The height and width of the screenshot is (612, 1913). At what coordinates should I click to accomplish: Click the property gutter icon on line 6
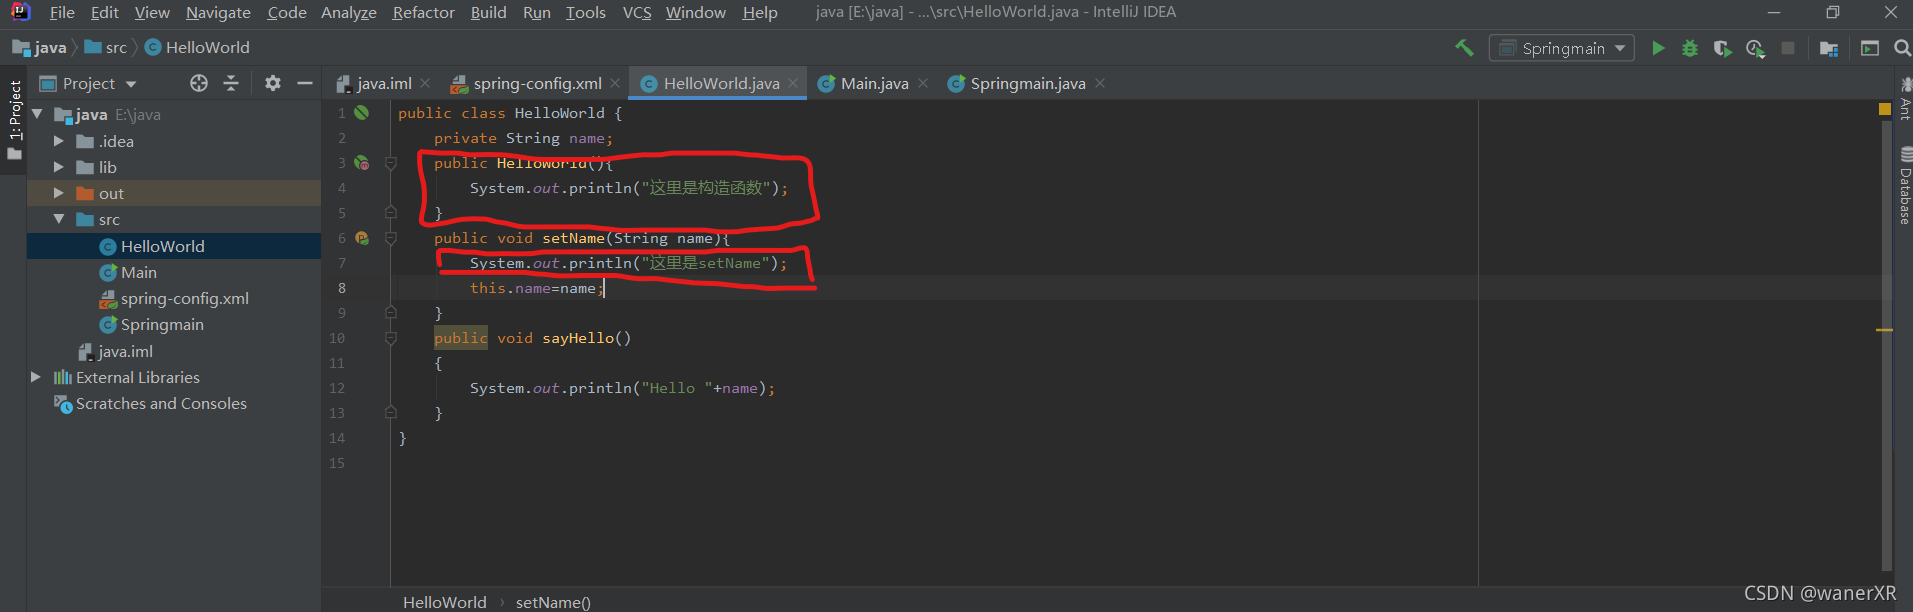click(362, 238)
